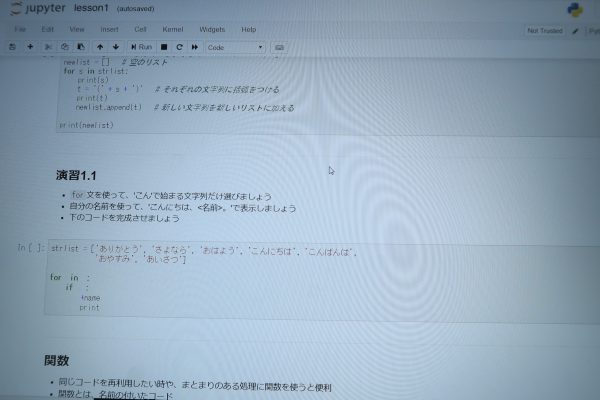Viewport: 600px width, 400px height.
Task: Open the File menu
Action: pos(20,29)
